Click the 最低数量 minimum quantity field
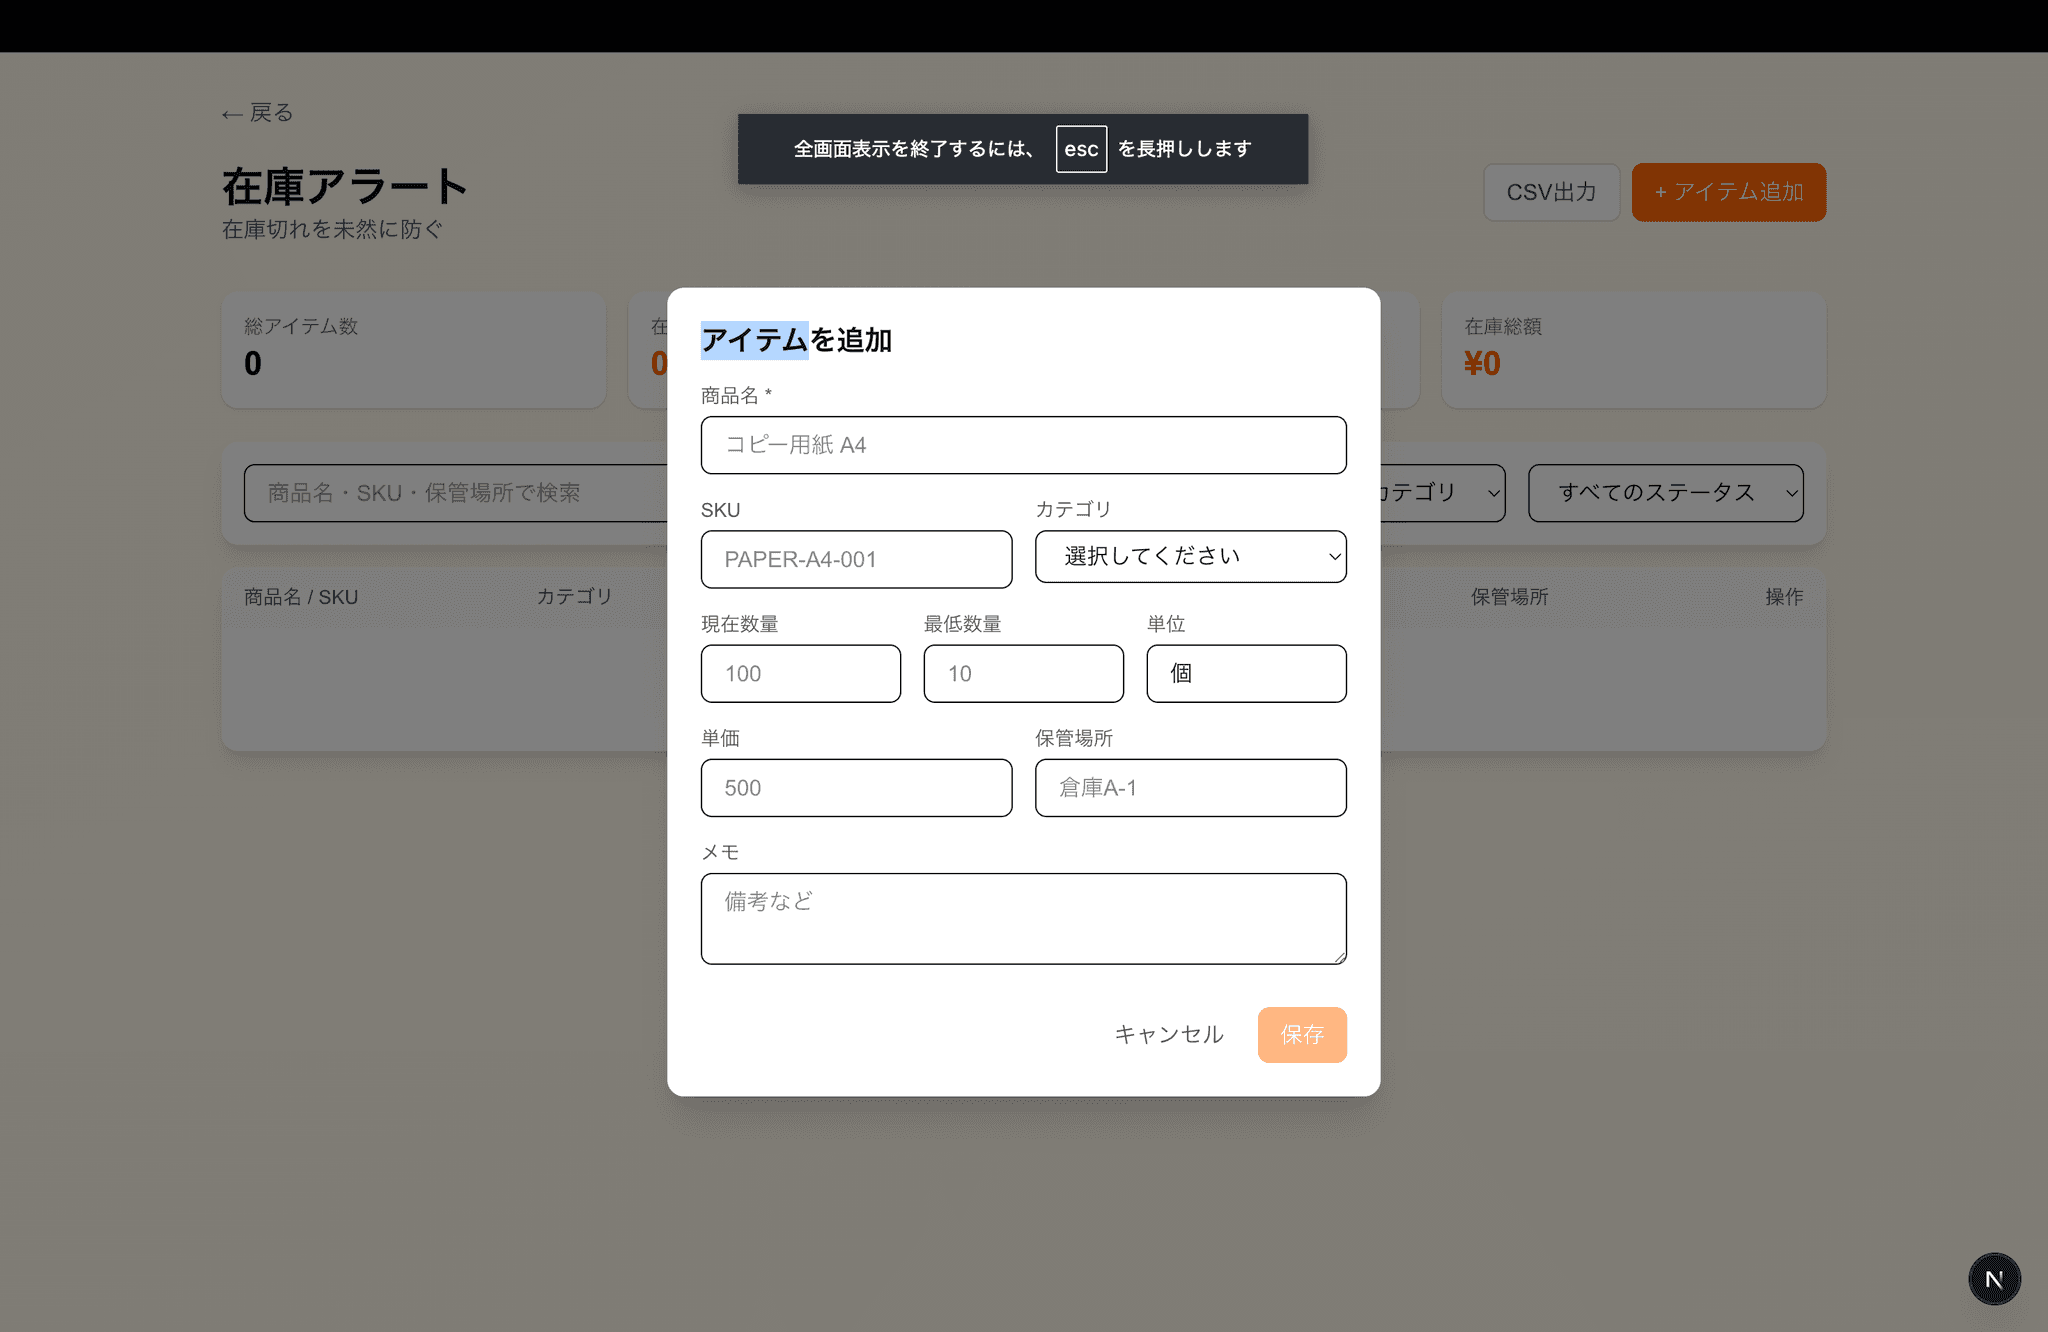 tap(1023, 673)
